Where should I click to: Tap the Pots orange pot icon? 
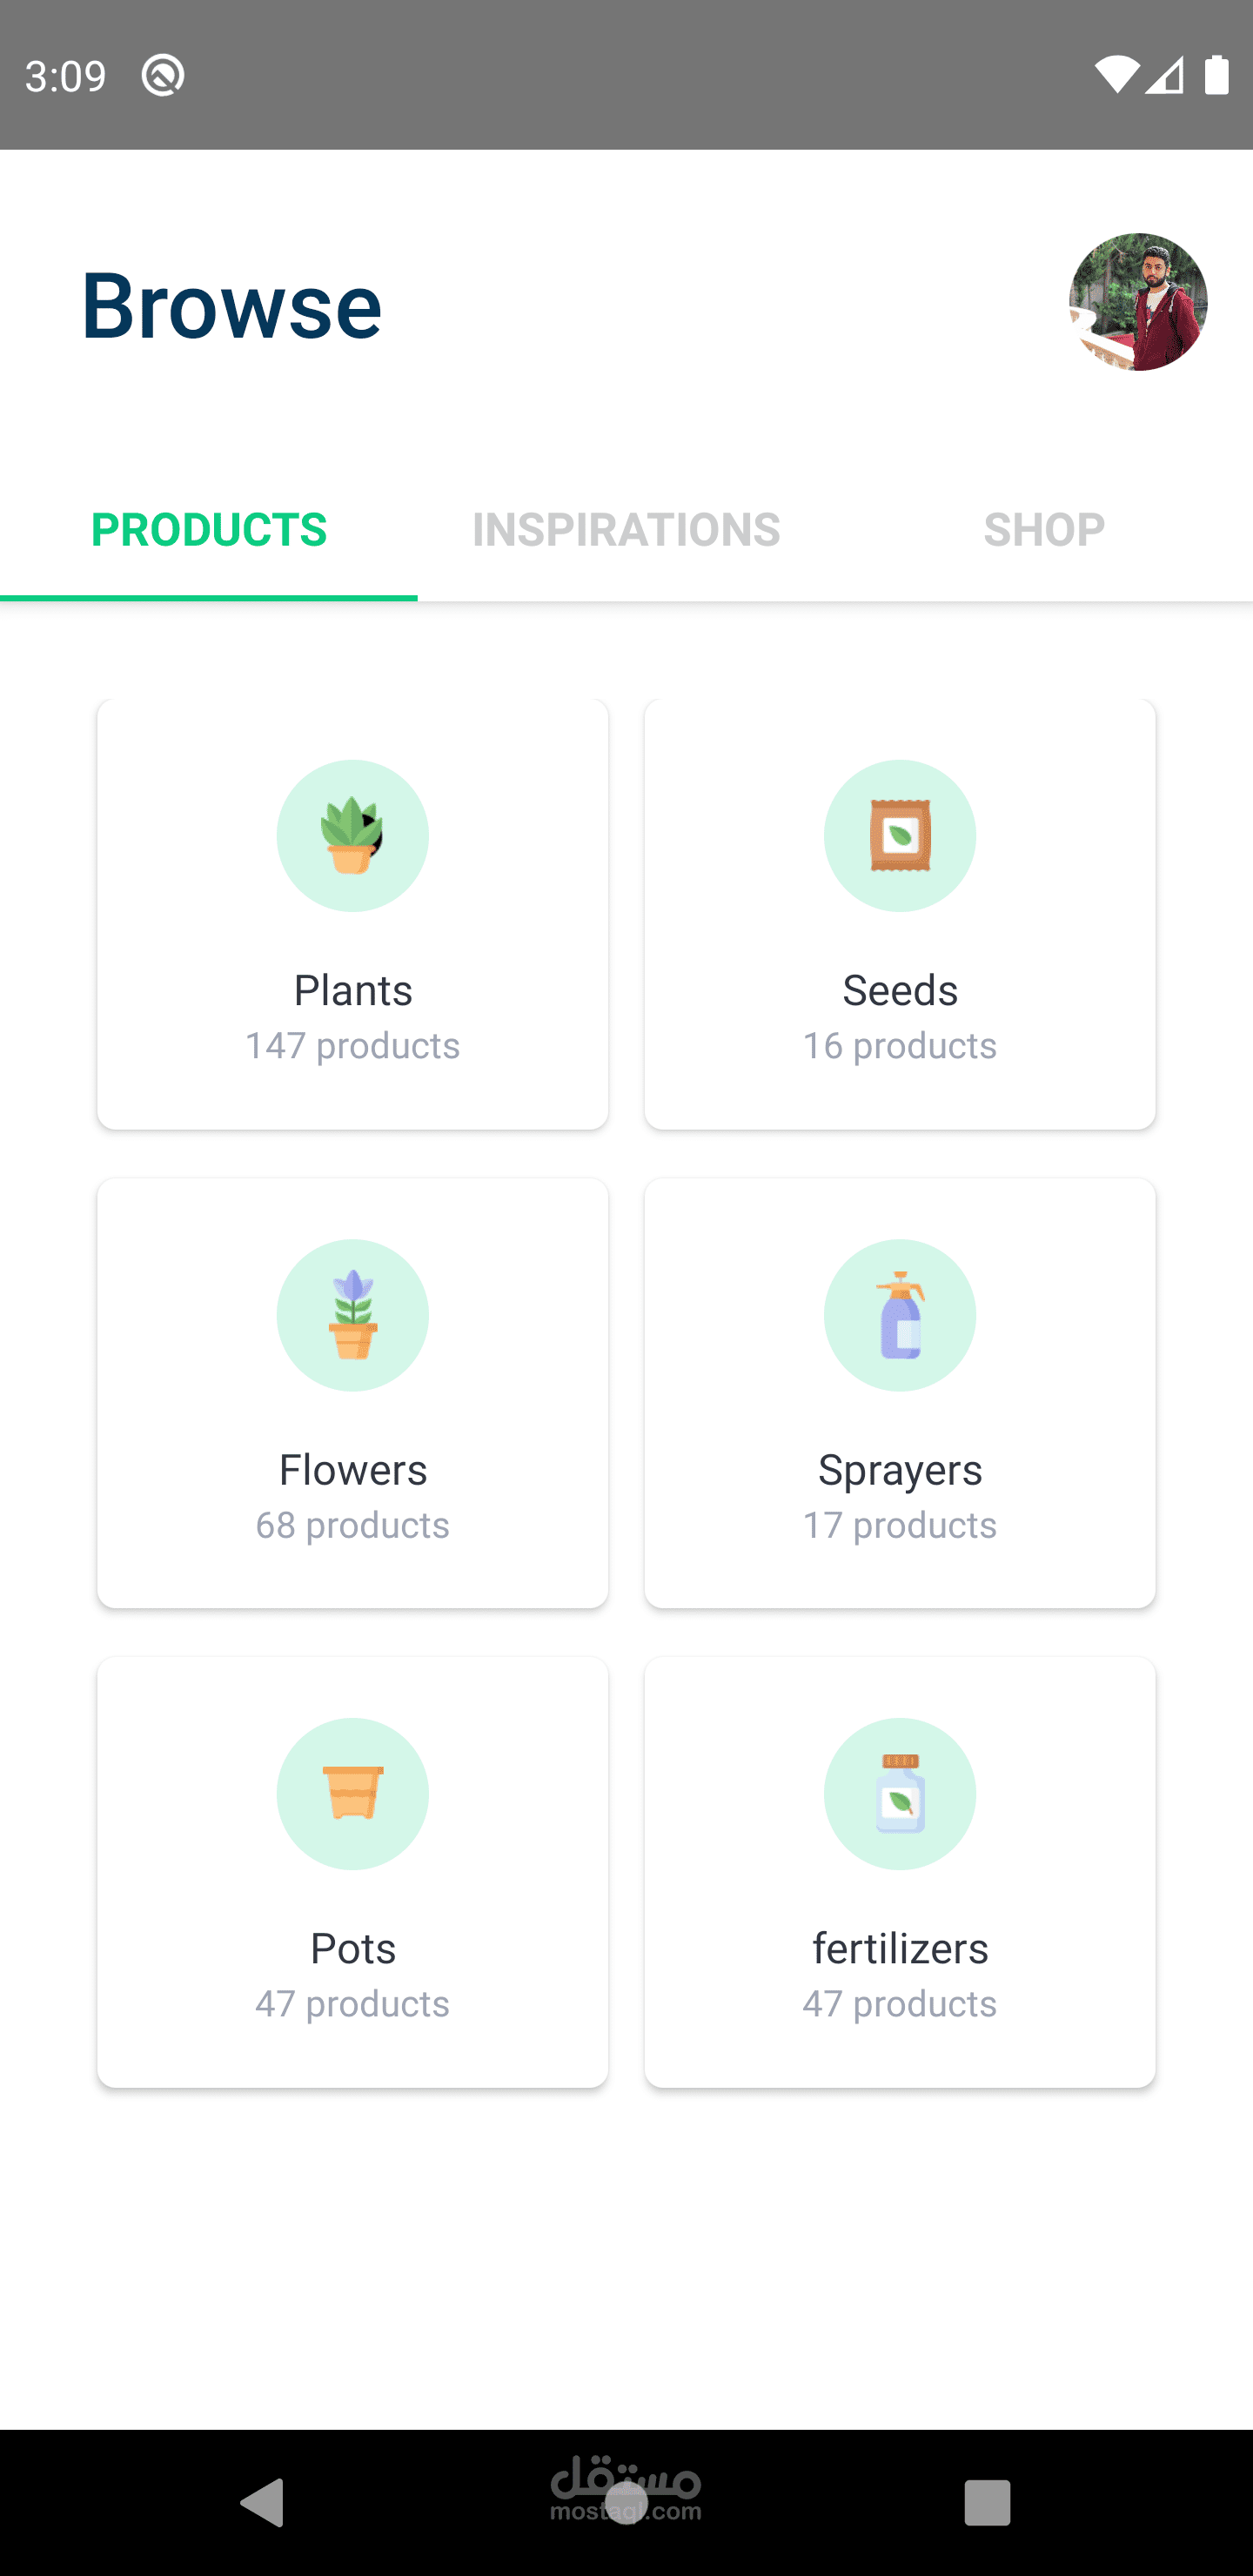coord(352,1794)
